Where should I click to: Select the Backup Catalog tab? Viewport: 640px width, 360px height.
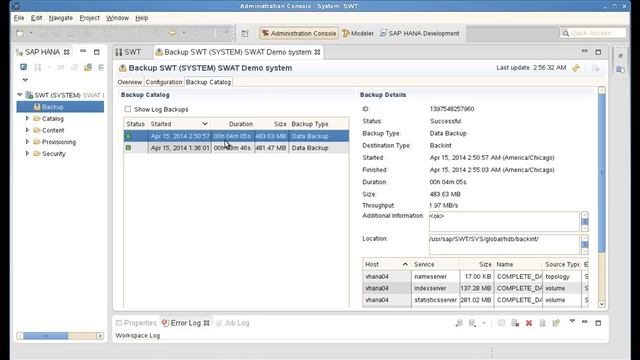point(209,82)
